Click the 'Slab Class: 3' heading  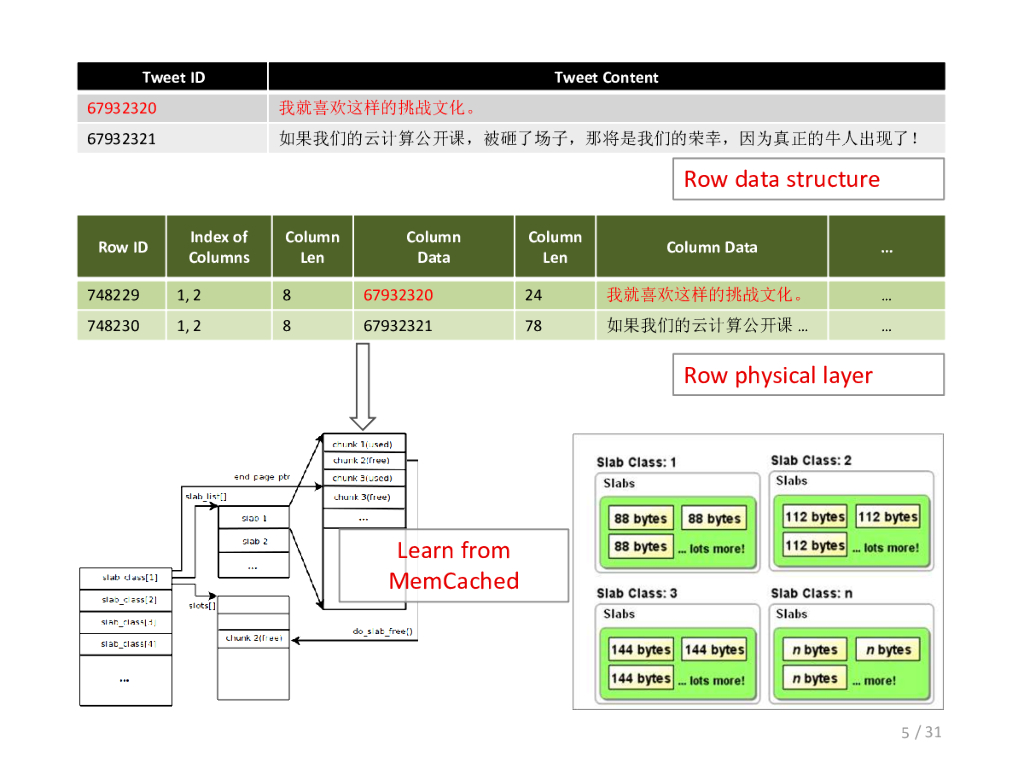click(x=637, y=593)
